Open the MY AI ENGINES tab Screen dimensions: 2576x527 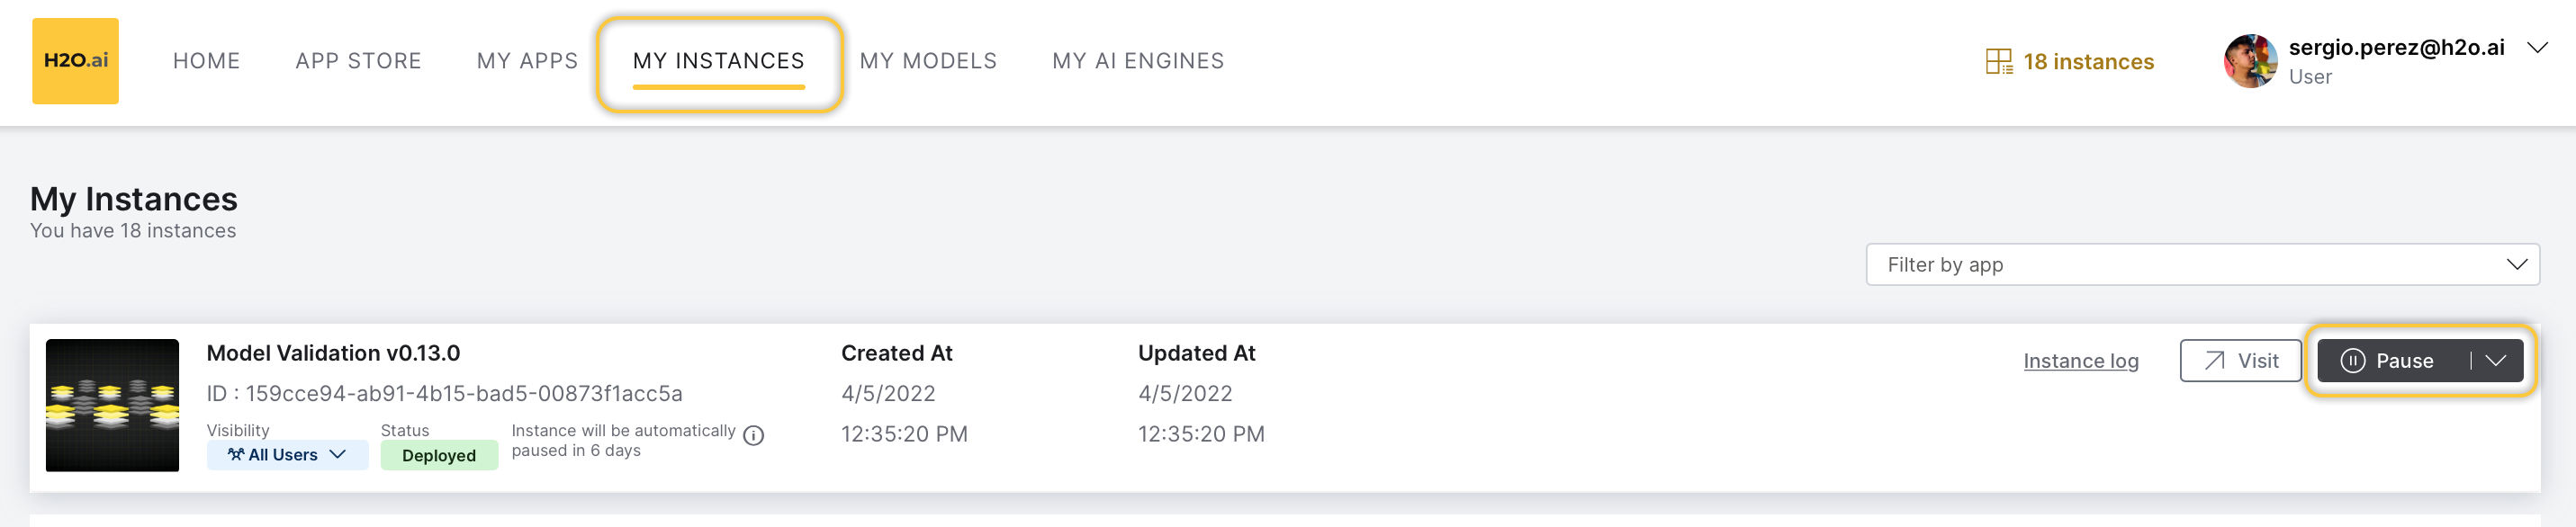click(x=1137, y=61)
